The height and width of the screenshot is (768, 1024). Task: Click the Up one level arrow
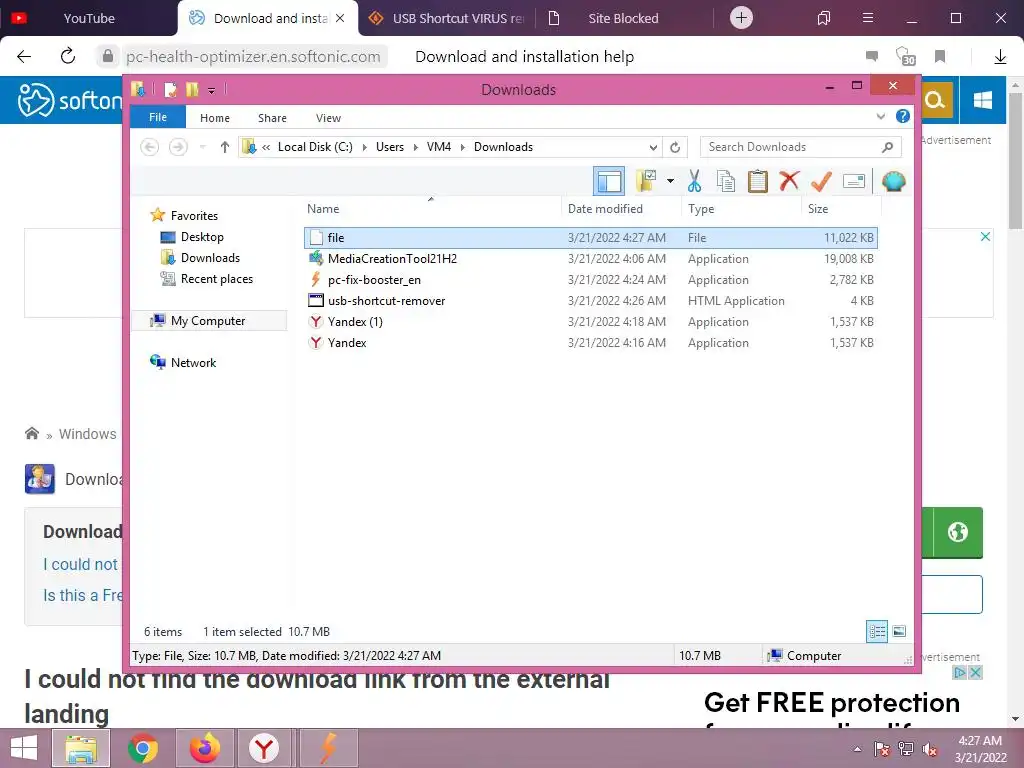point(225,148)
